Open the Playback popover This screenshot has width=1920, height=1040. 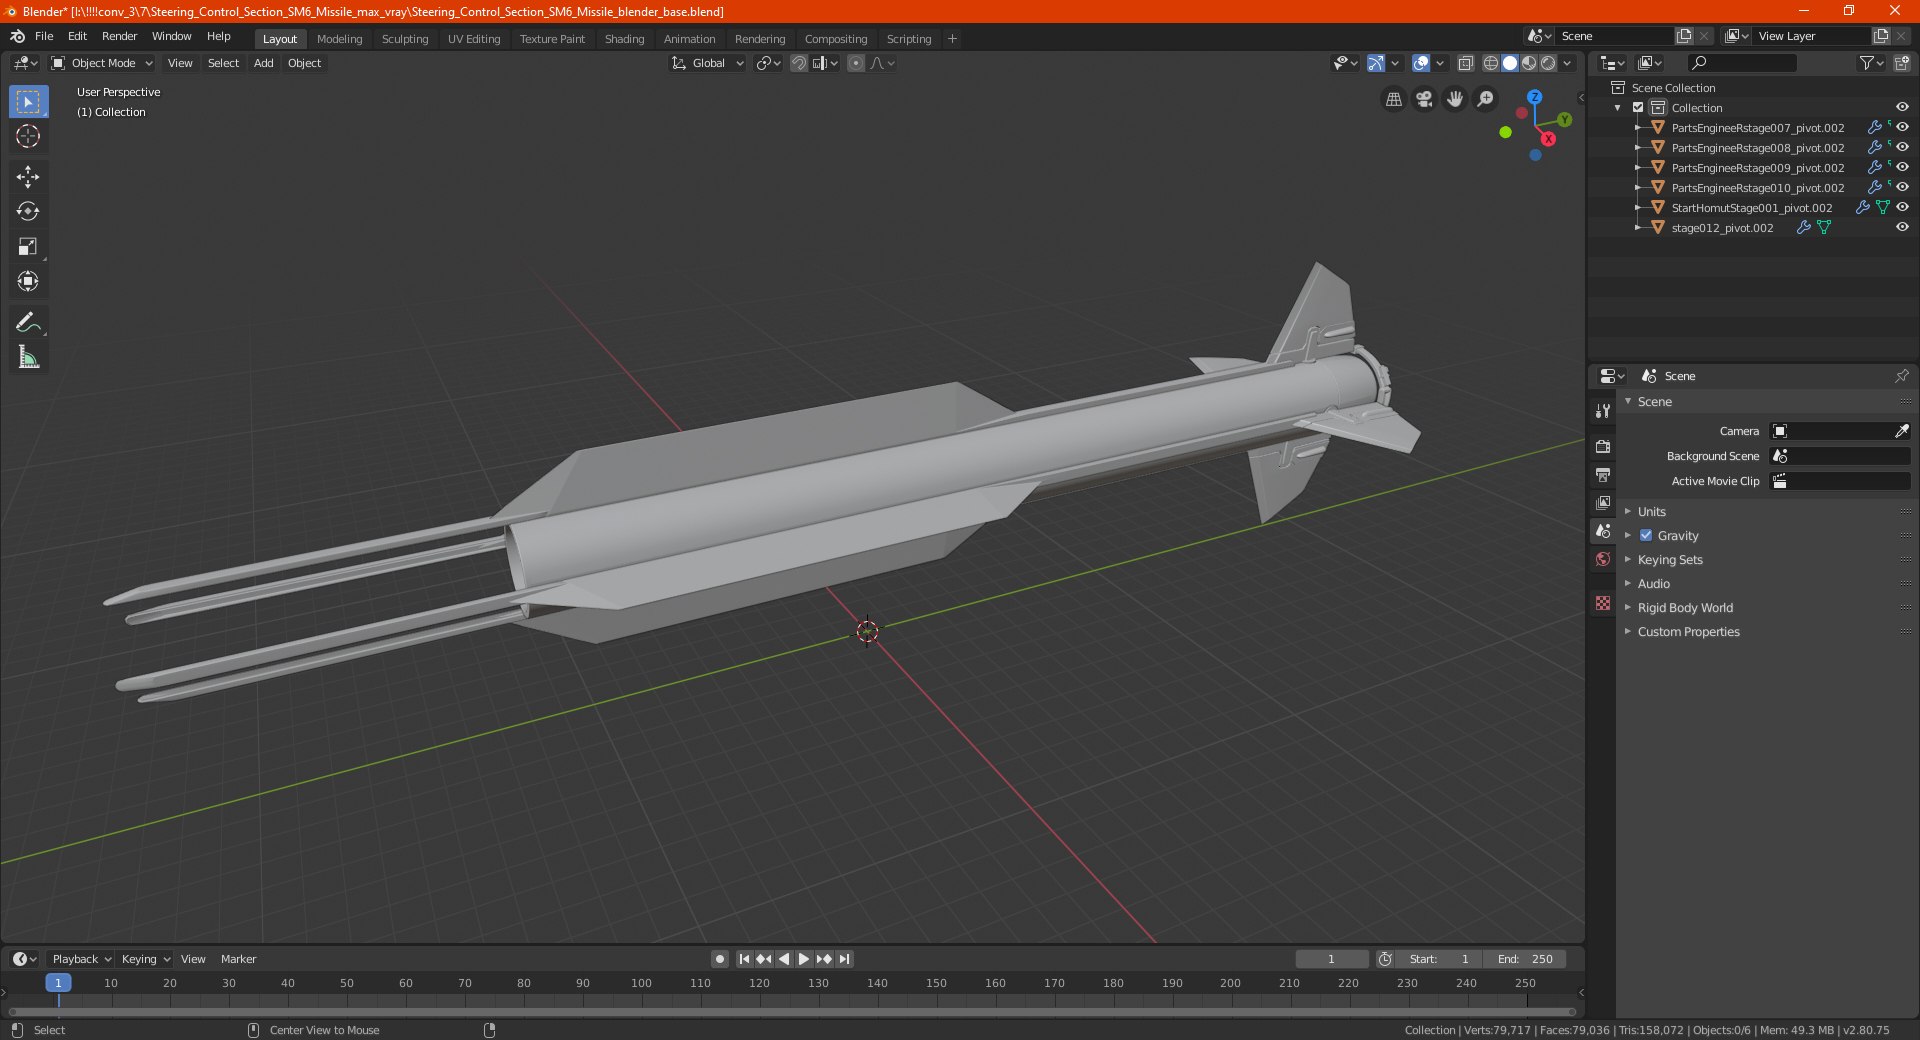coord(81,959)
